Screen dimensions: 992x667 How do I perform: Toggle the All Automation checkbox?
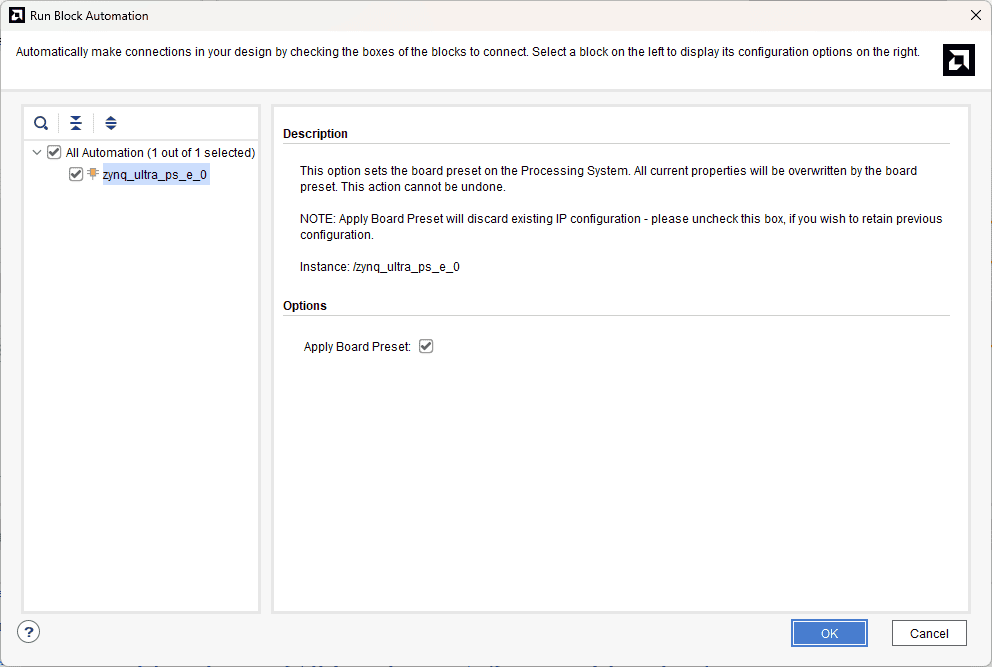point(54,153)
